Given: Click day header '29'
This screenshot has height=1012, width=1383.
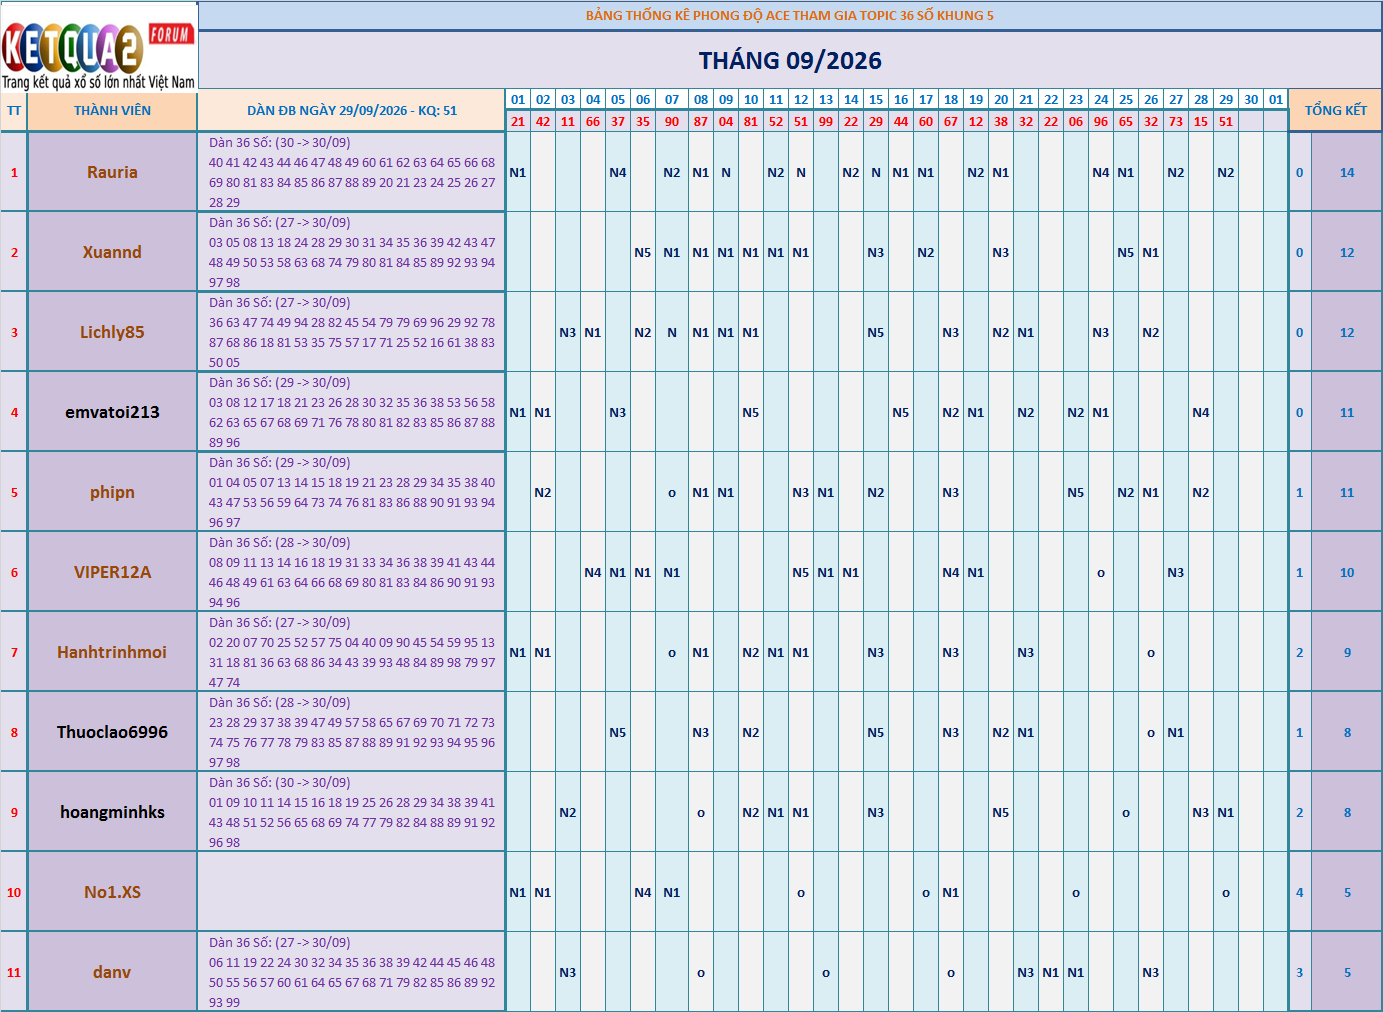Looking at the screenshot, I should click(x=1226, y=100).
